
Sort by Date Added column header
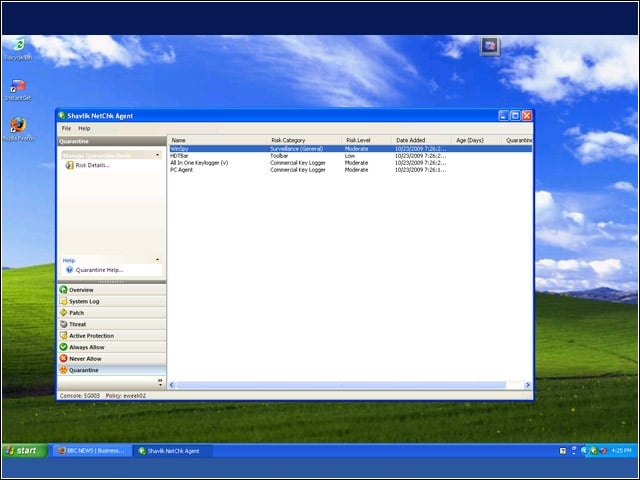point(422,140)
